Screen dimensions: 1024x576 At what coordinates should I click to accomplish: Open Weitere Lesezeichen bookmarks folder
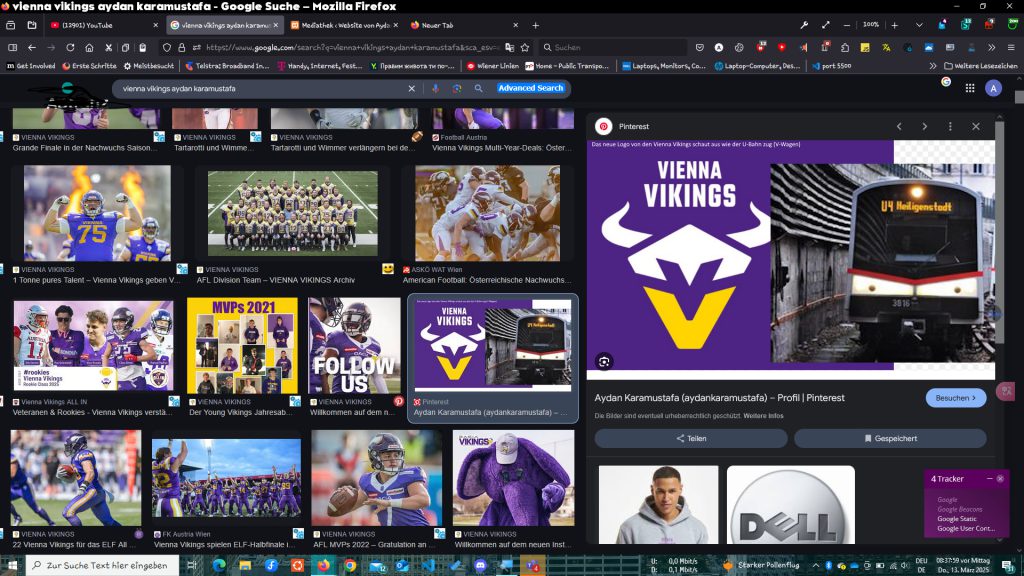[x=981, y=66]
